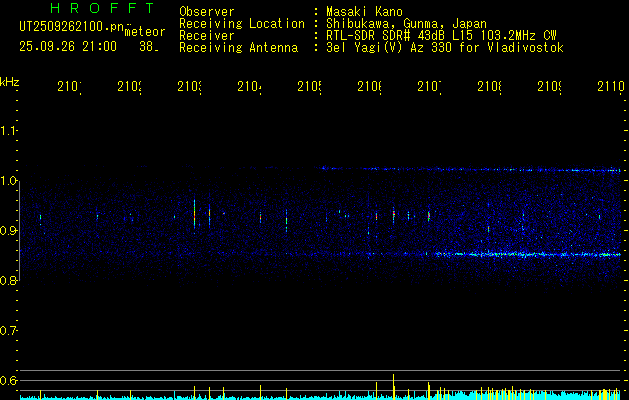Click the kHz axis unit label
The image size is (629, 400).
click(x=9, y=83)
